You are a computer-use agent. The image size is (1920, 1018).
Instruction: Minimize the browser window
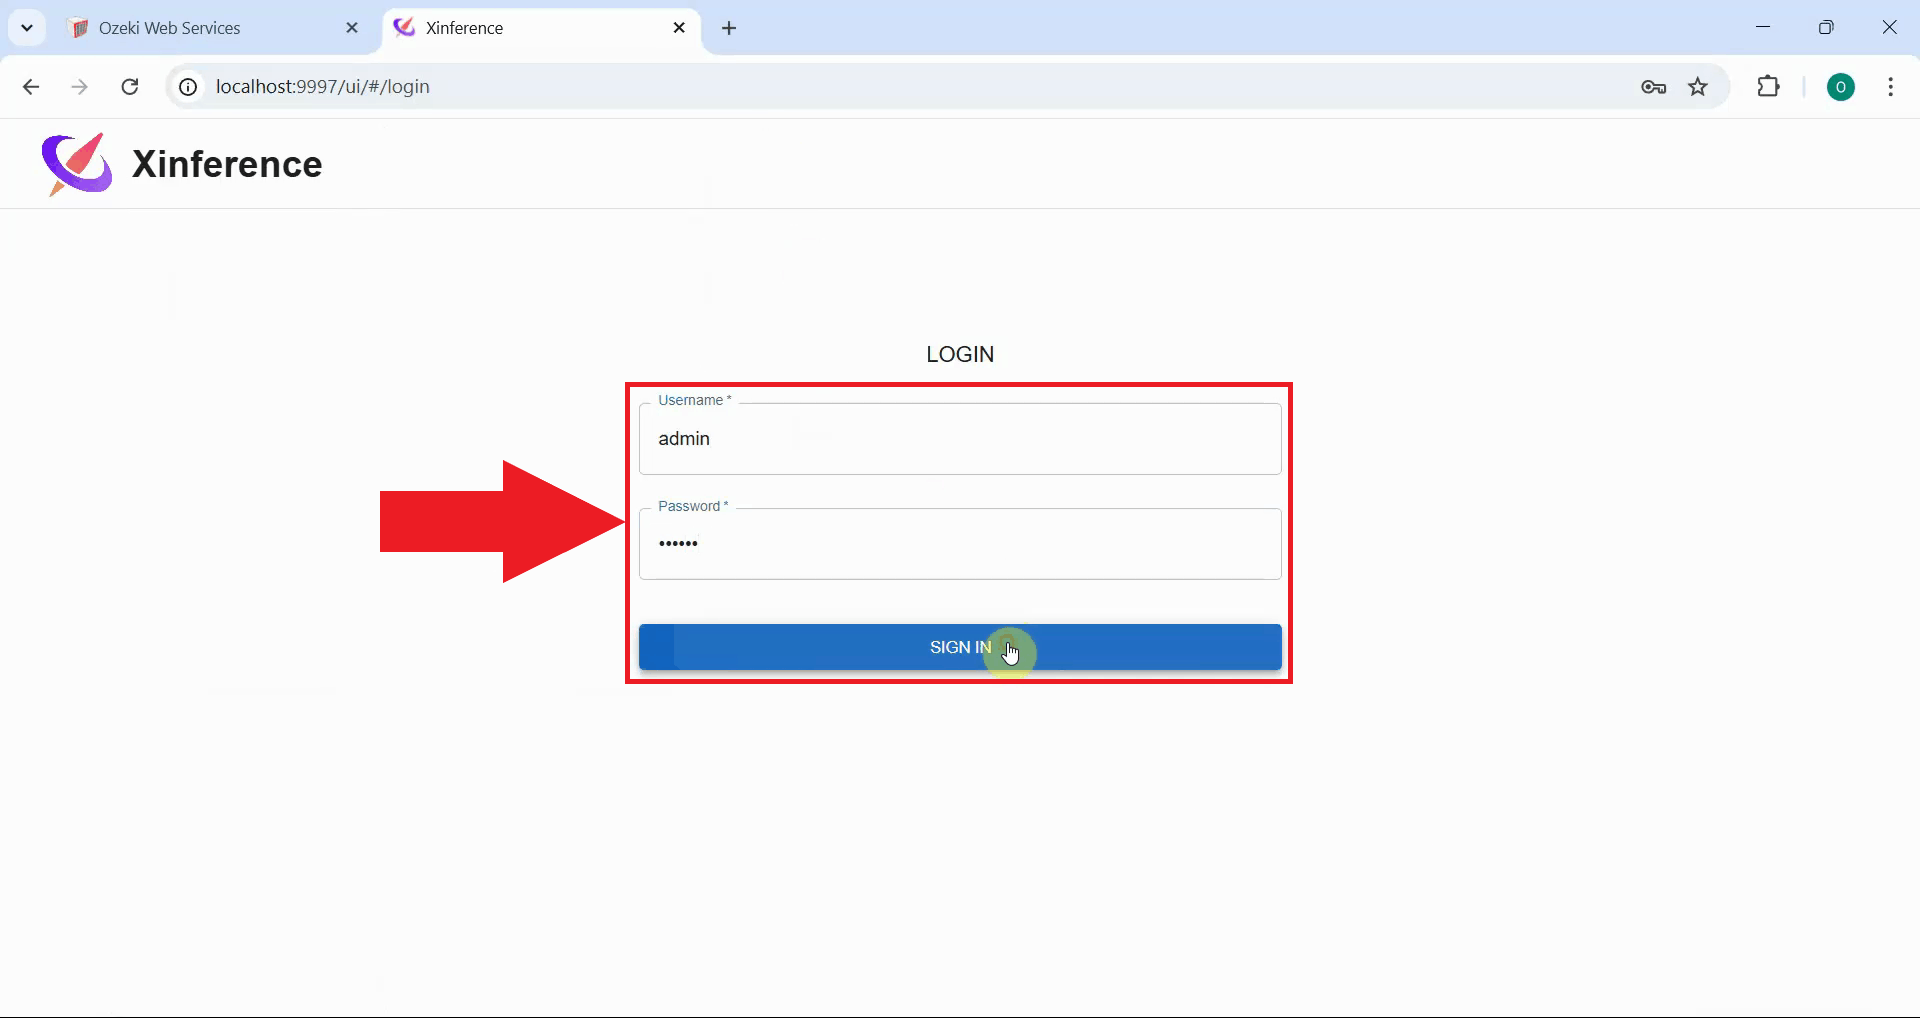pyautogui.click(x=1763, y=27)
